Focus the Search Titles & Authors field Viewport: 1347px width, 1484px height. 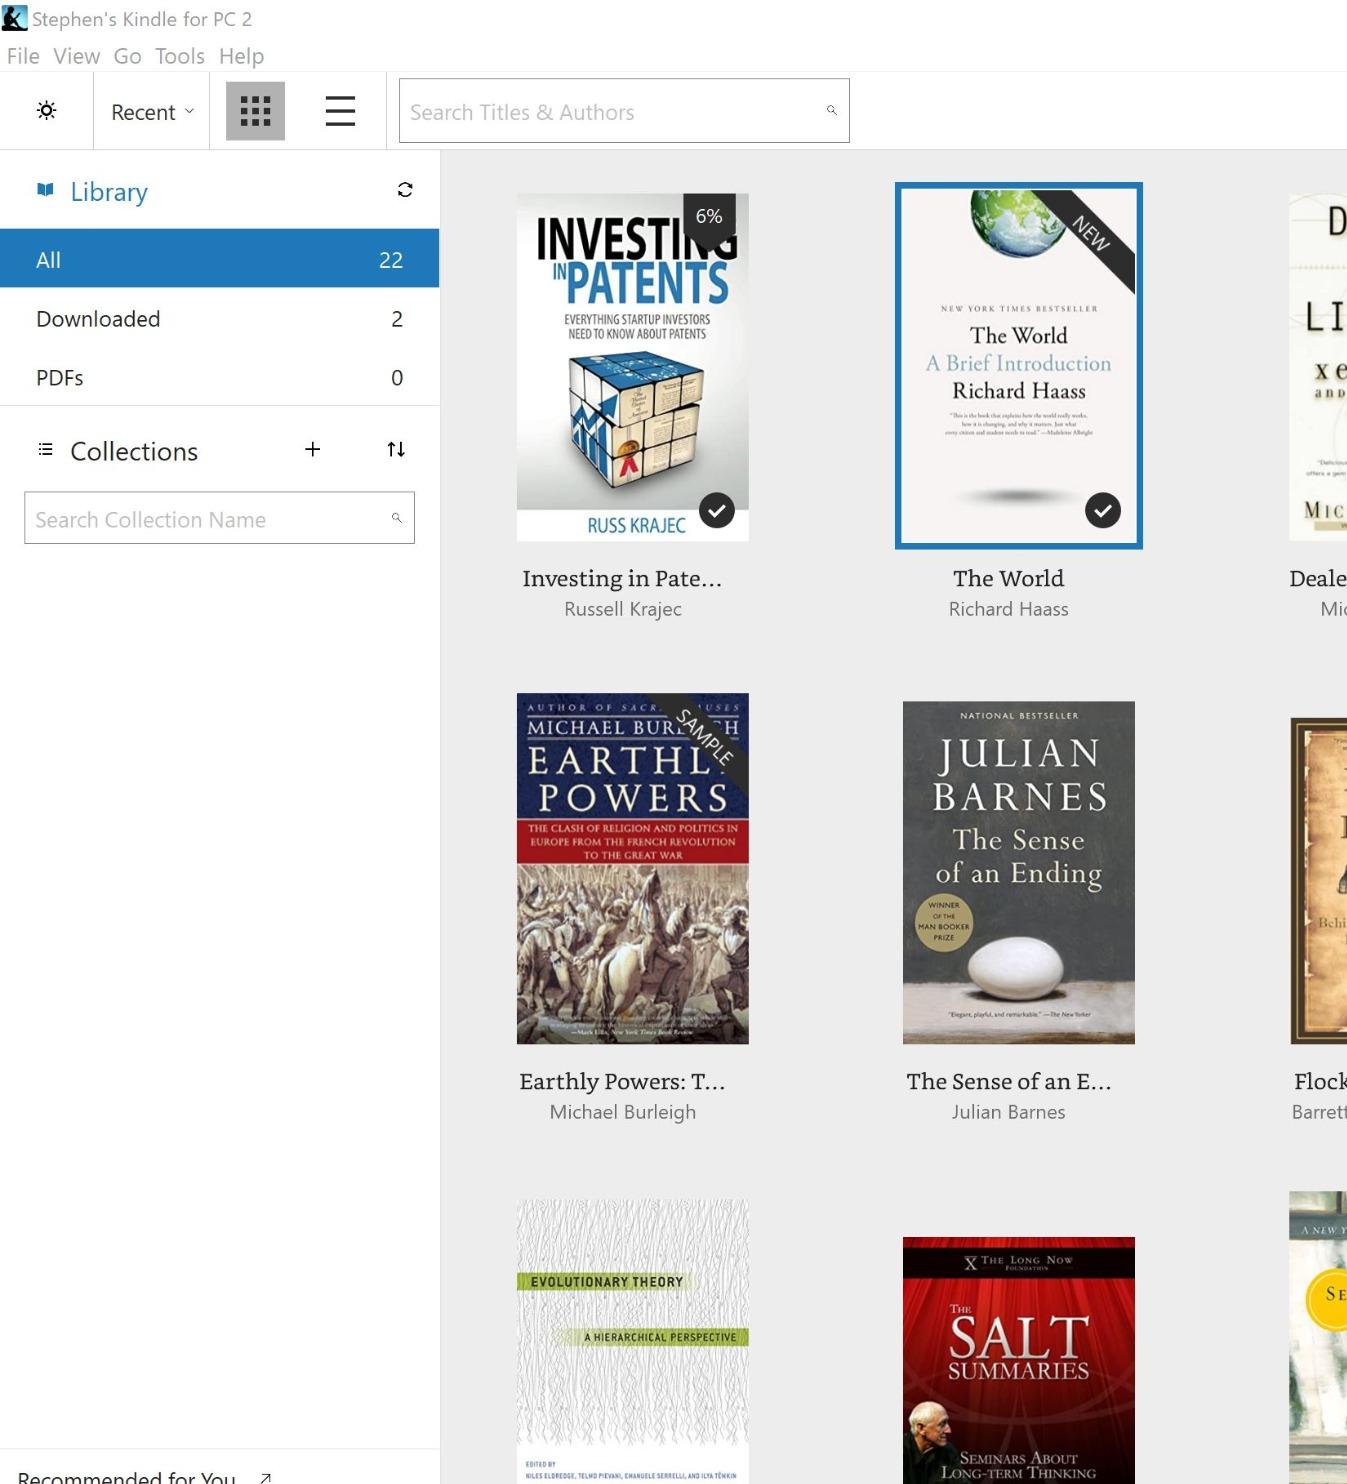624,111
